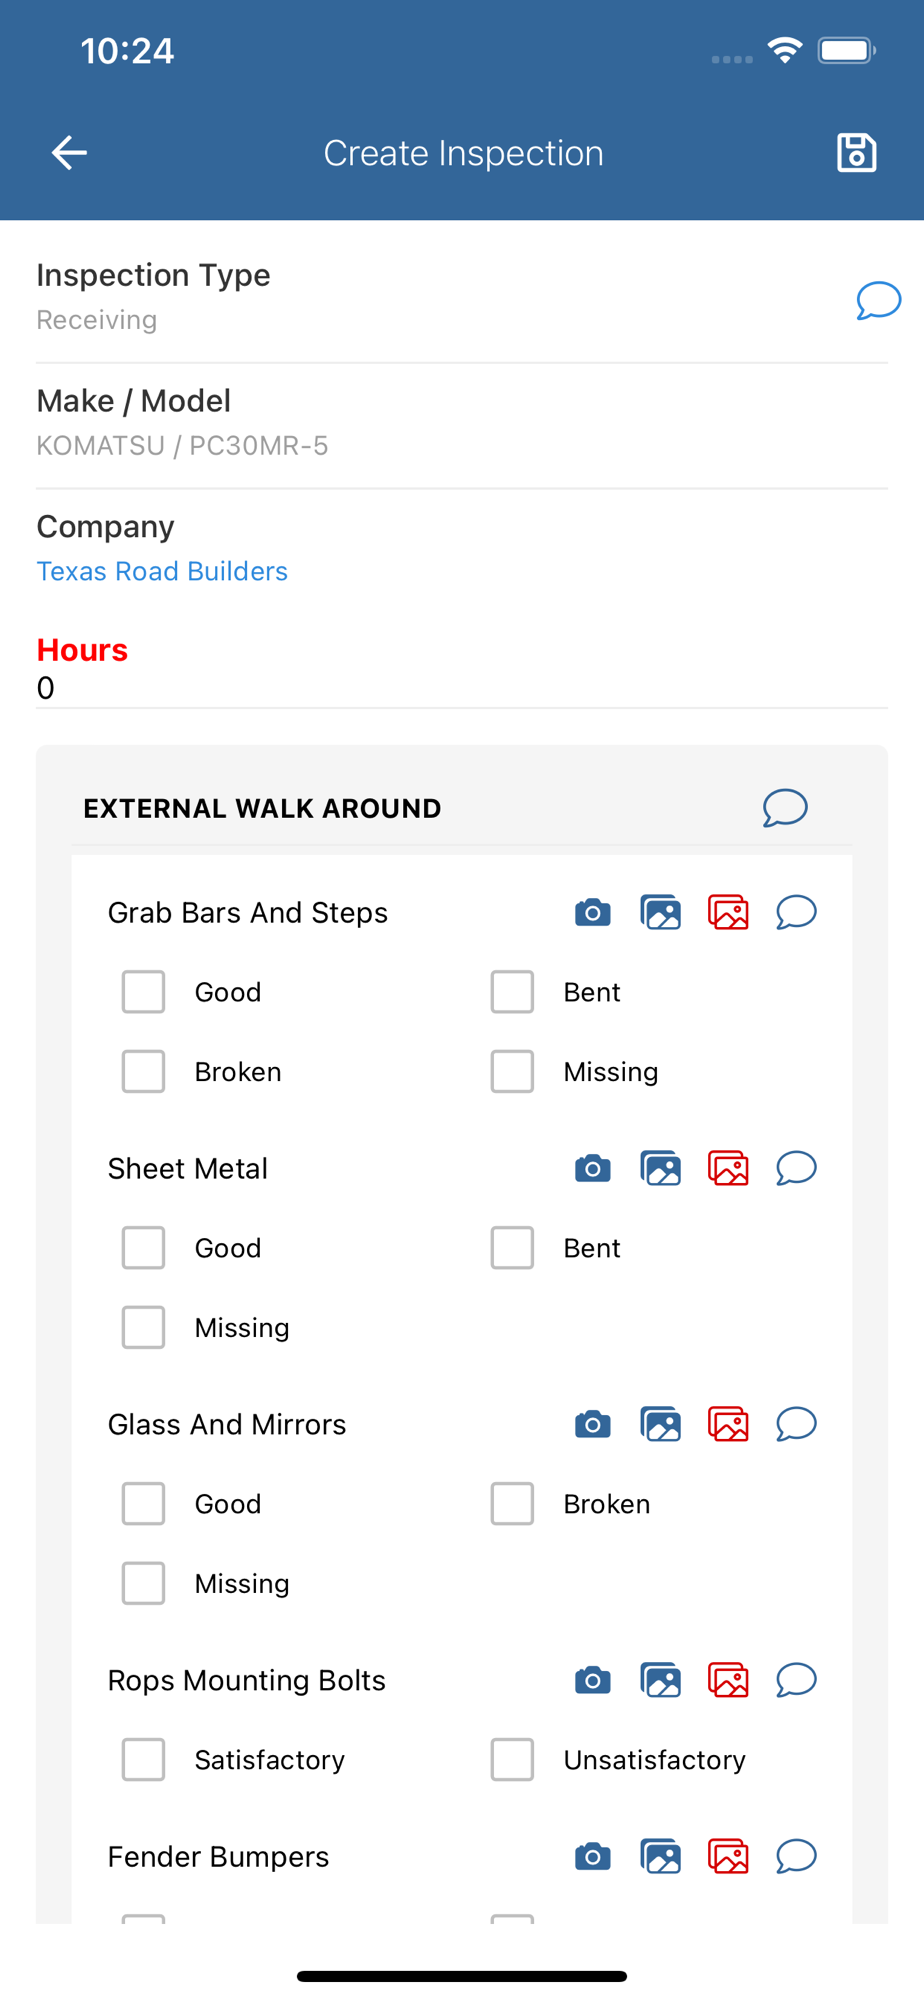Image resolution: width=924 pixels, height=2000 pixels.
Task: Tap the back arrow icon
Action: (x=69, y=153)
